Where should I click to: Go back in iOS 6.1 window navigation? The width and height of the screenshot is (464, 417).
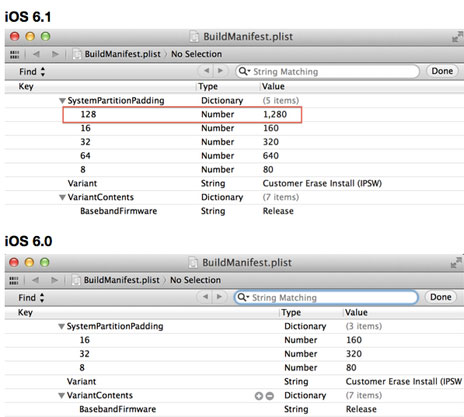pos(36,54)
